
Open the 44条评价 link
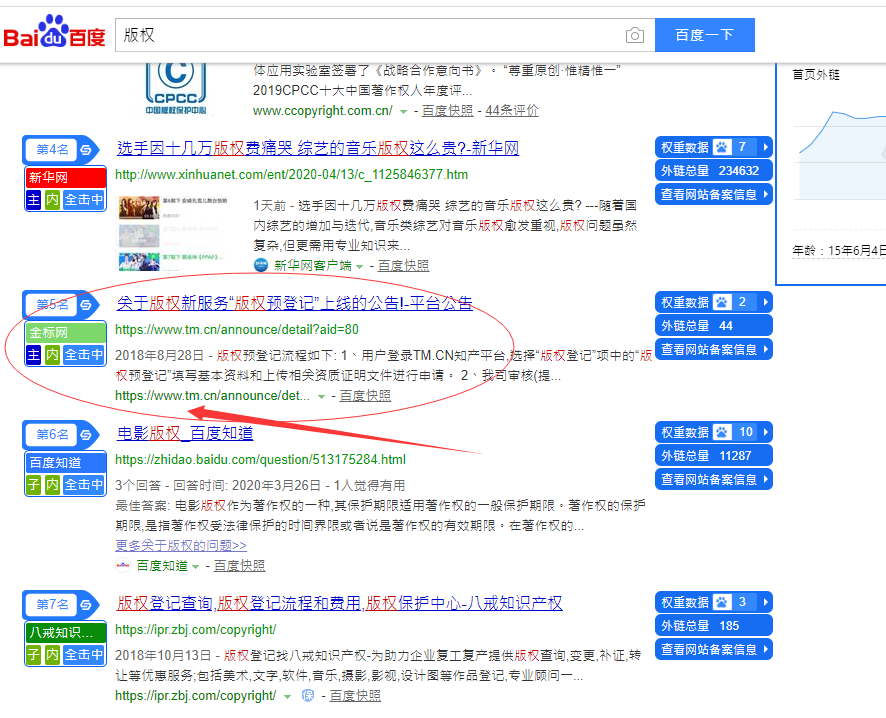[512, 111]
